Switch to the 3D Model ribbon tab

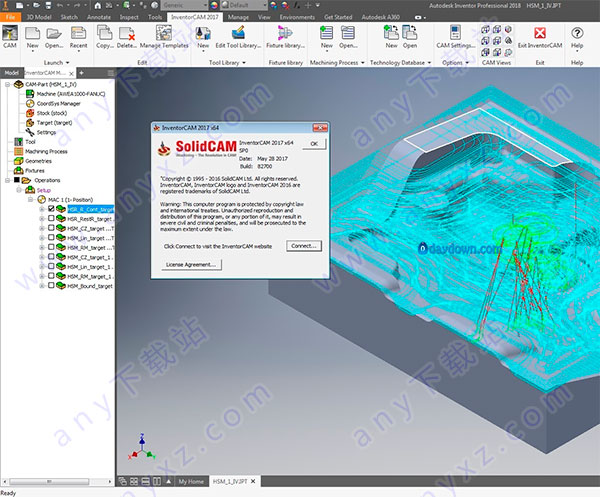(x=39, y=17)
